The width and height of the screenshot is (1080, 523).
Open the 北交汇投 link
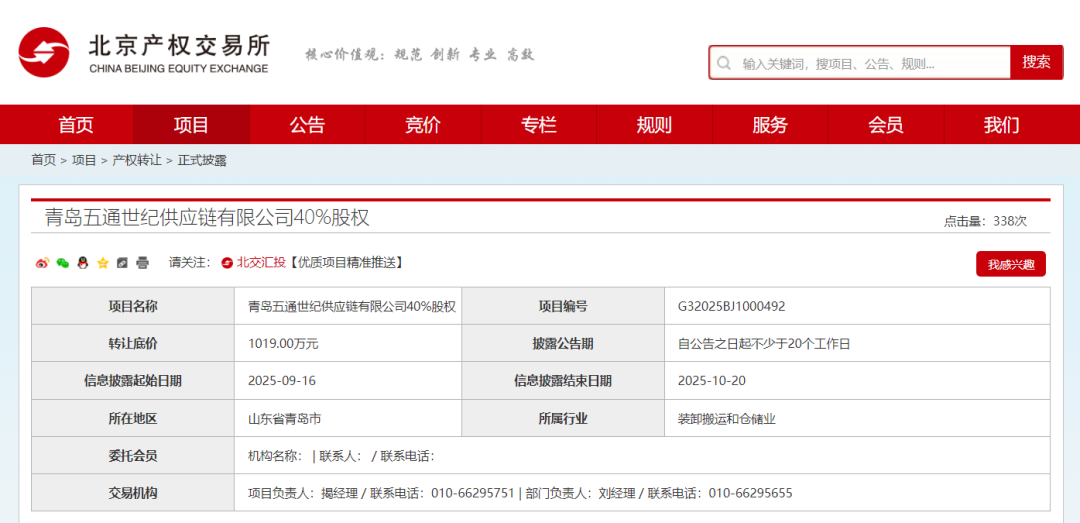tap(261, 263)
